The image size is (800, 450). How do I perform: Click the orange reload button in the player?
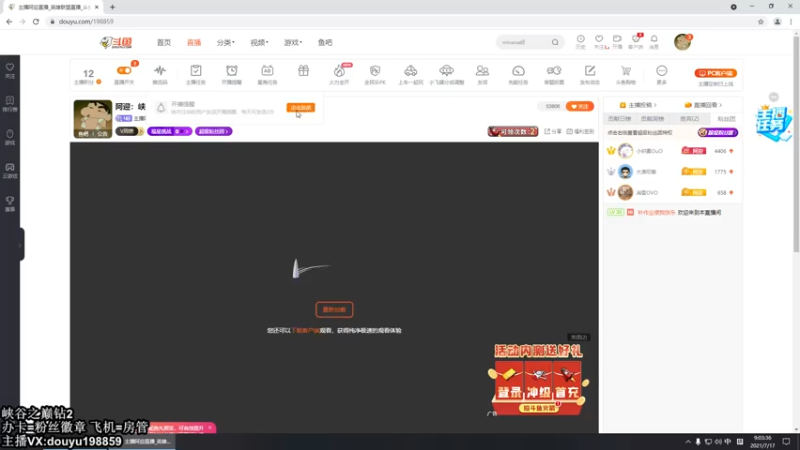334,310
